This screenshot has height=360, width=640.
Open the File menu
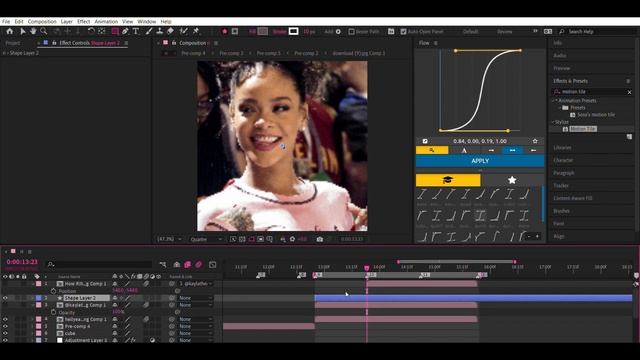click(x=6, y=21)
